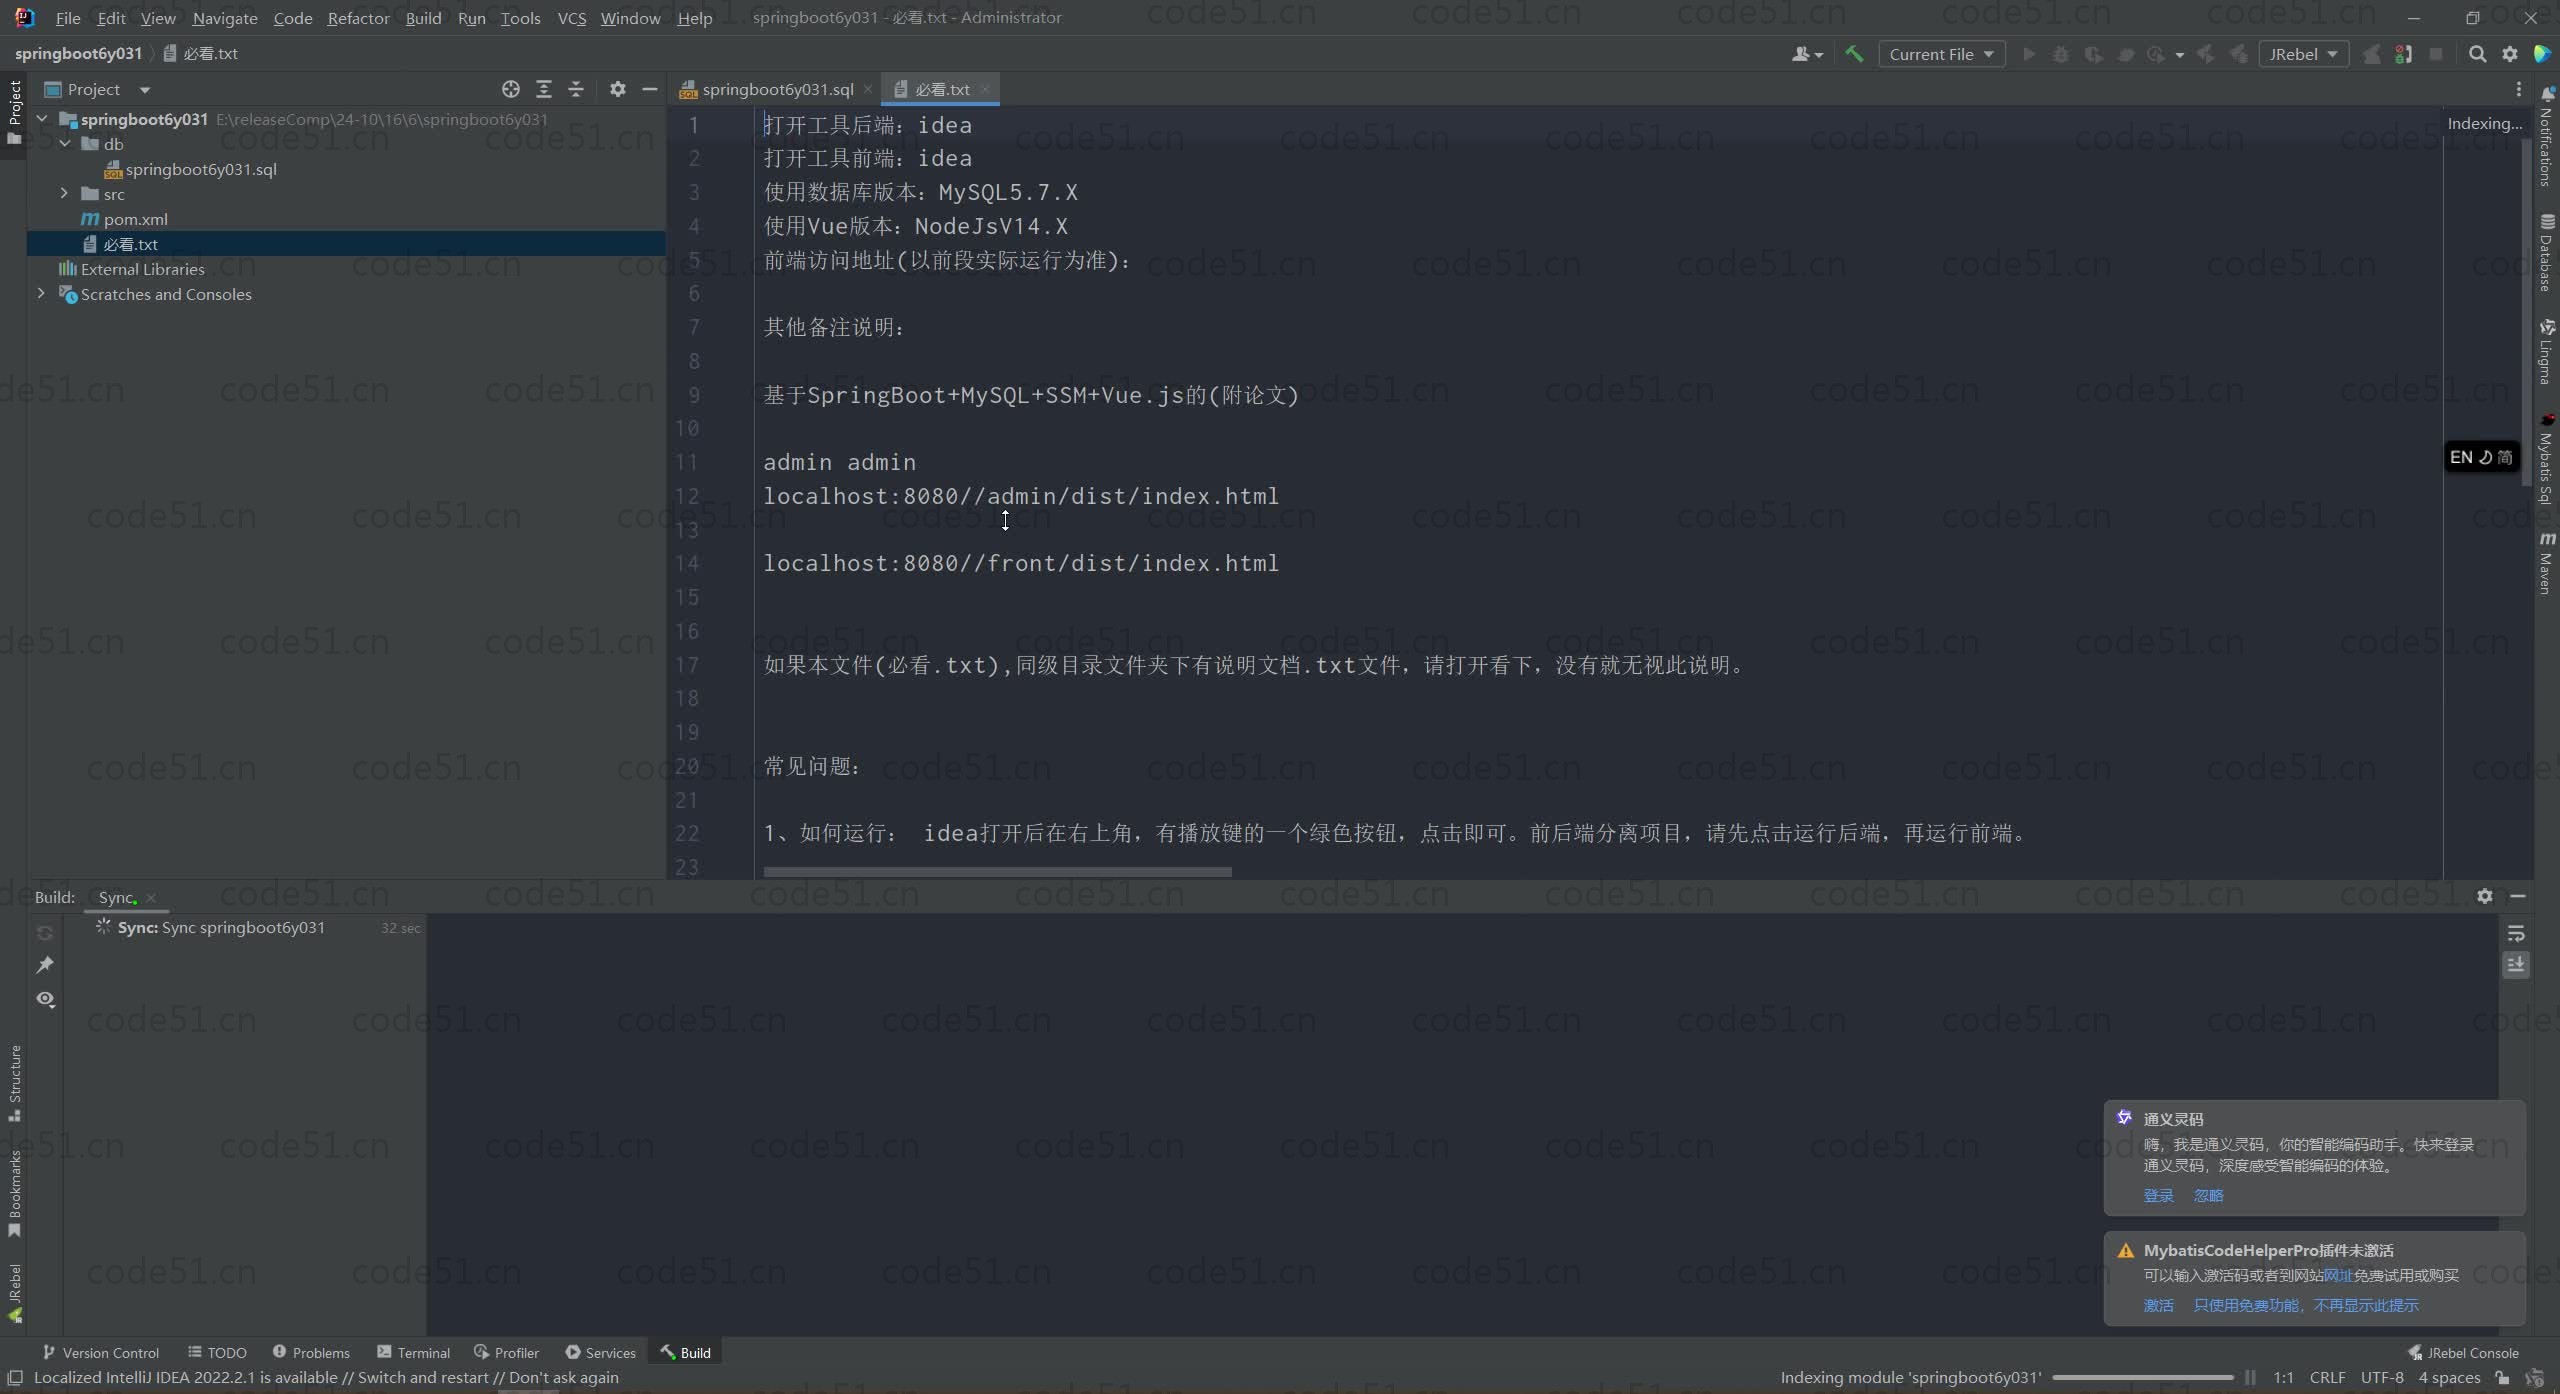Image resolution: width=2560 pixels, height=1394 pixels.
Task: Click the Build project hammer icon
Action: [x=1854, y=54]
